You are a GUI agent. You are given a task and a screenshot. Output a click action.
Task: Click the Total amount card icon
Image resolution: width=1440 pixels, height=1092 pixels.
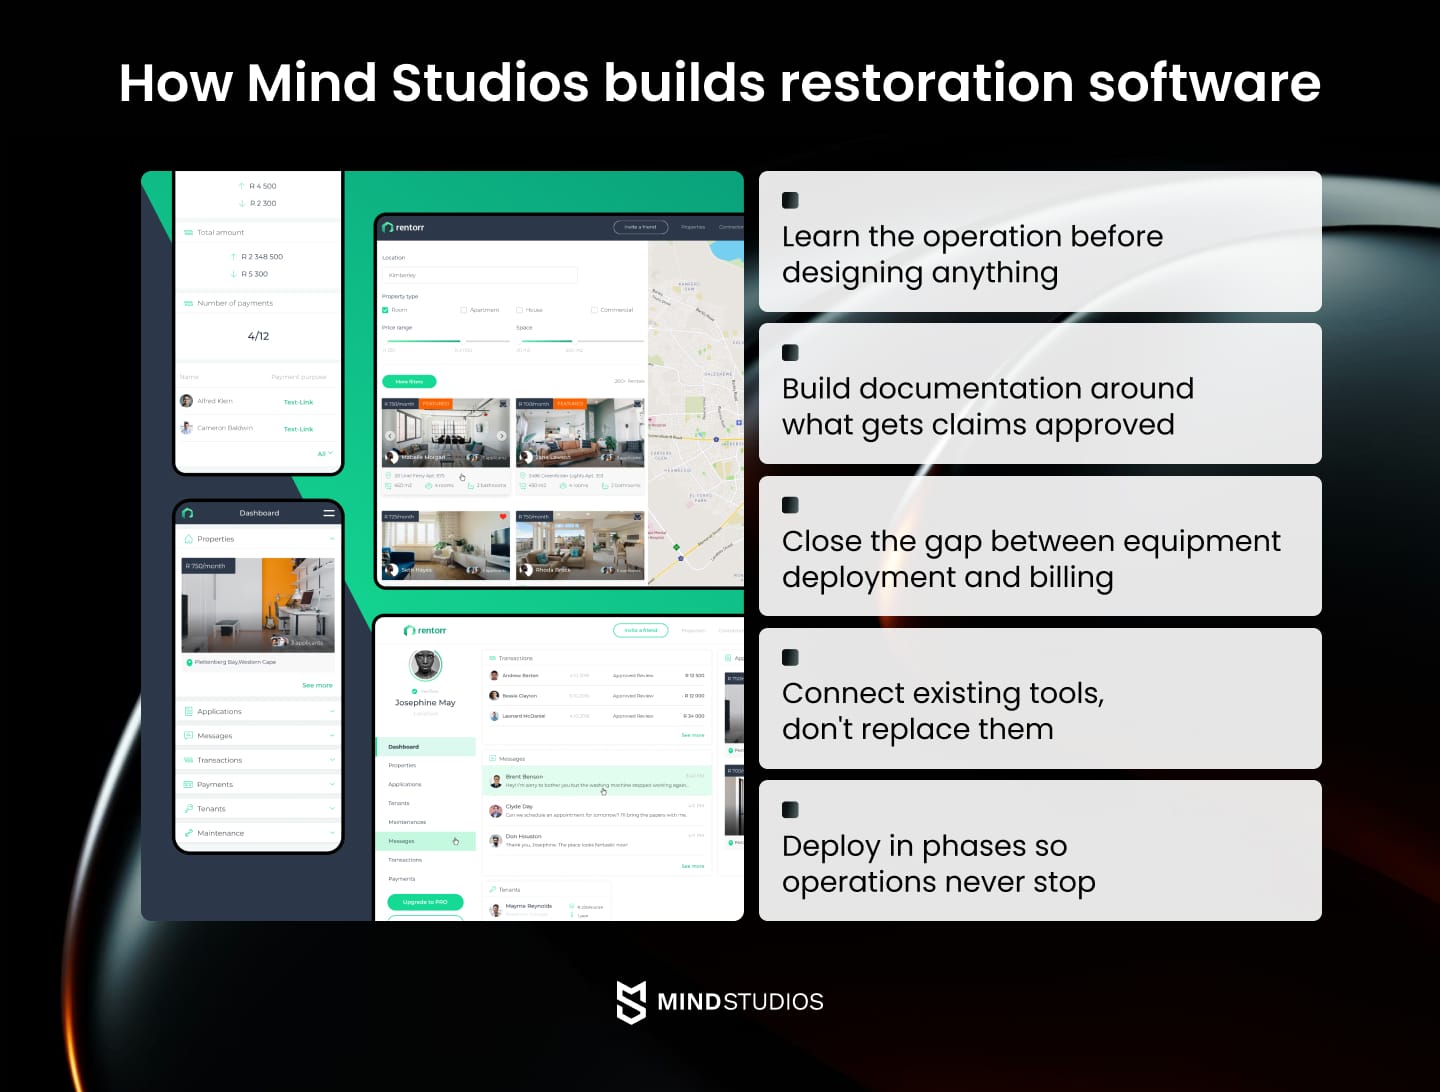[x=188, y=232]
